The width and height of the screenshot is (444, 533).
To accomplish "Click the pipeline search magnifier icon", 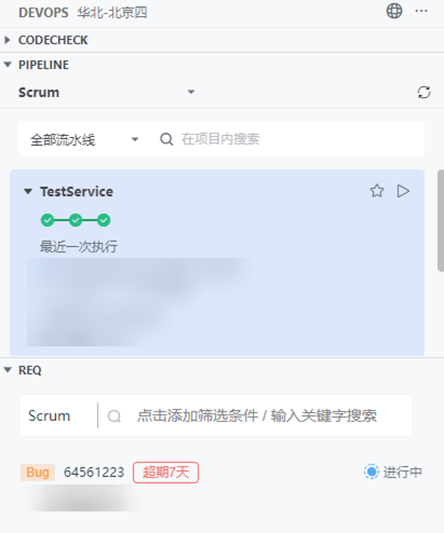I will tap(166, 139).
